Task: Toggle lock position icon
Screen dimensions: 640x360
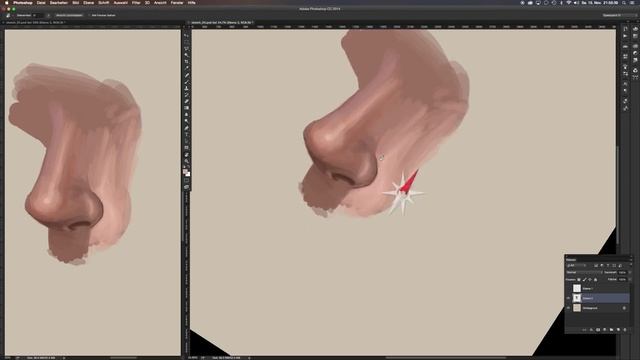Action: (x=590, y=280)
